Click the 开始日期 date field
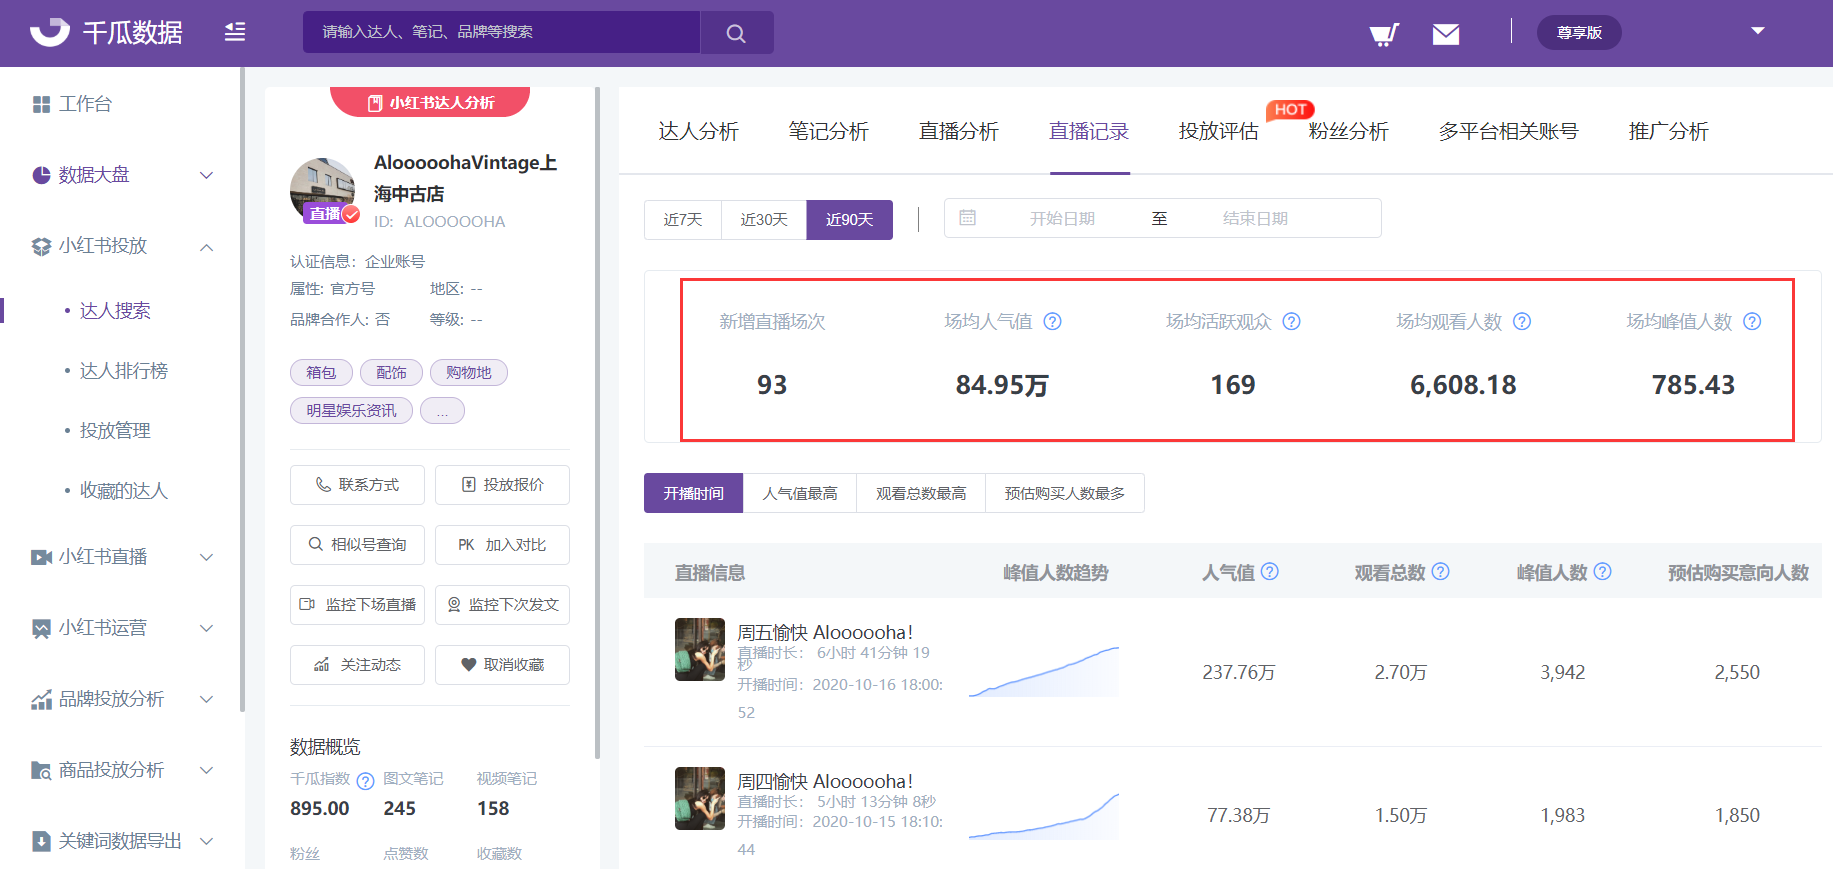The image size is (1833, 869). (x=1062, y=219)
